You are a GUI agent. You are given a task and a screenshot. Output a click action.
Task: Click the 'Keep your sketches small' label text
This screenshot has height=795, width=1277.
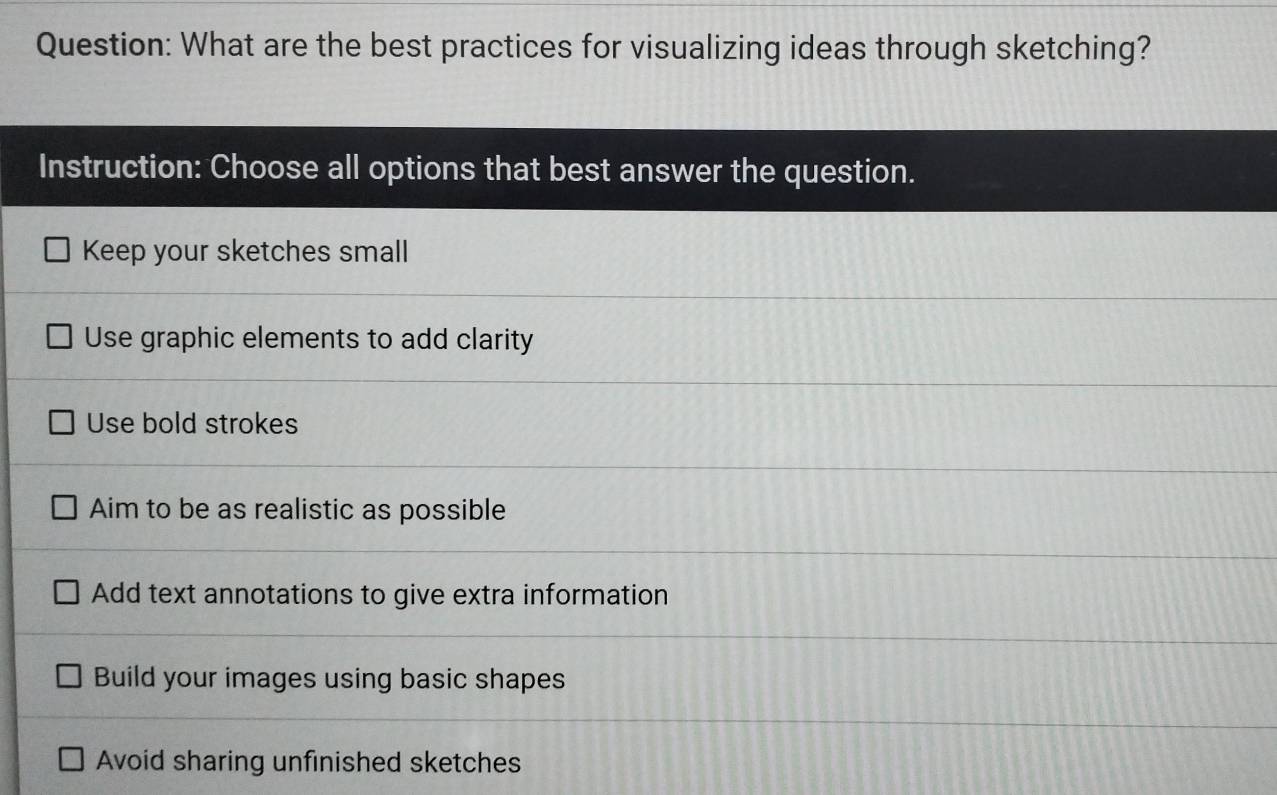(245, 252)
